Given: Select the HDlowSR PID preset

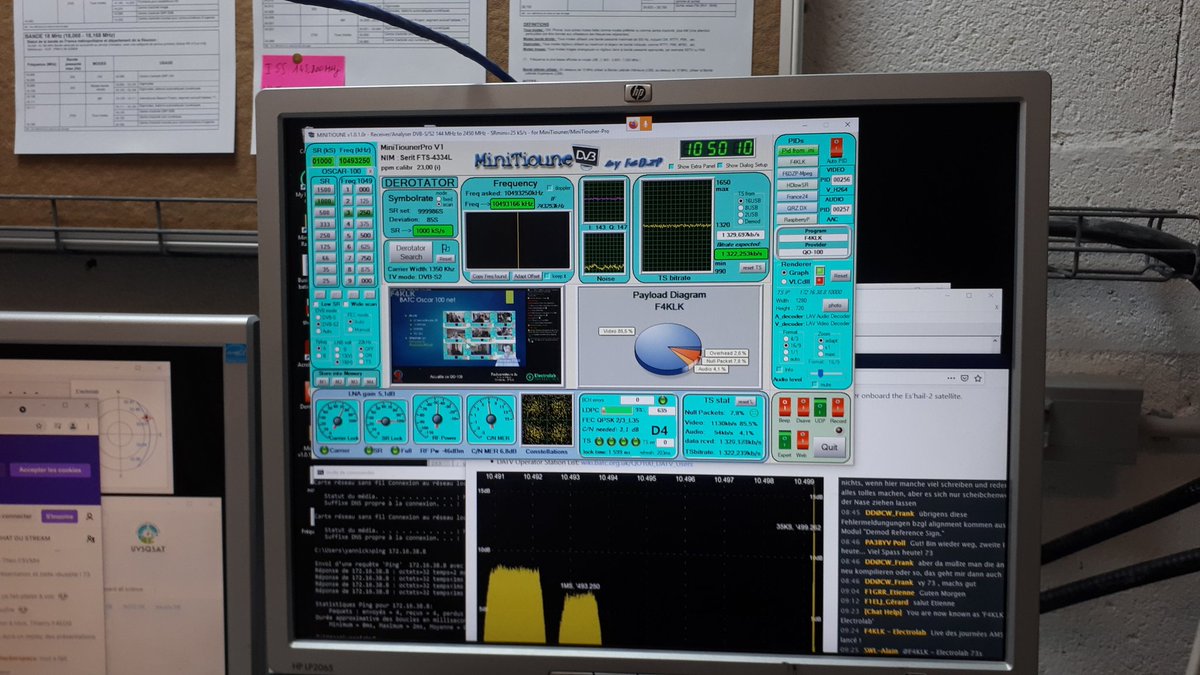Looking at the screenshot, I should [798, 184].
